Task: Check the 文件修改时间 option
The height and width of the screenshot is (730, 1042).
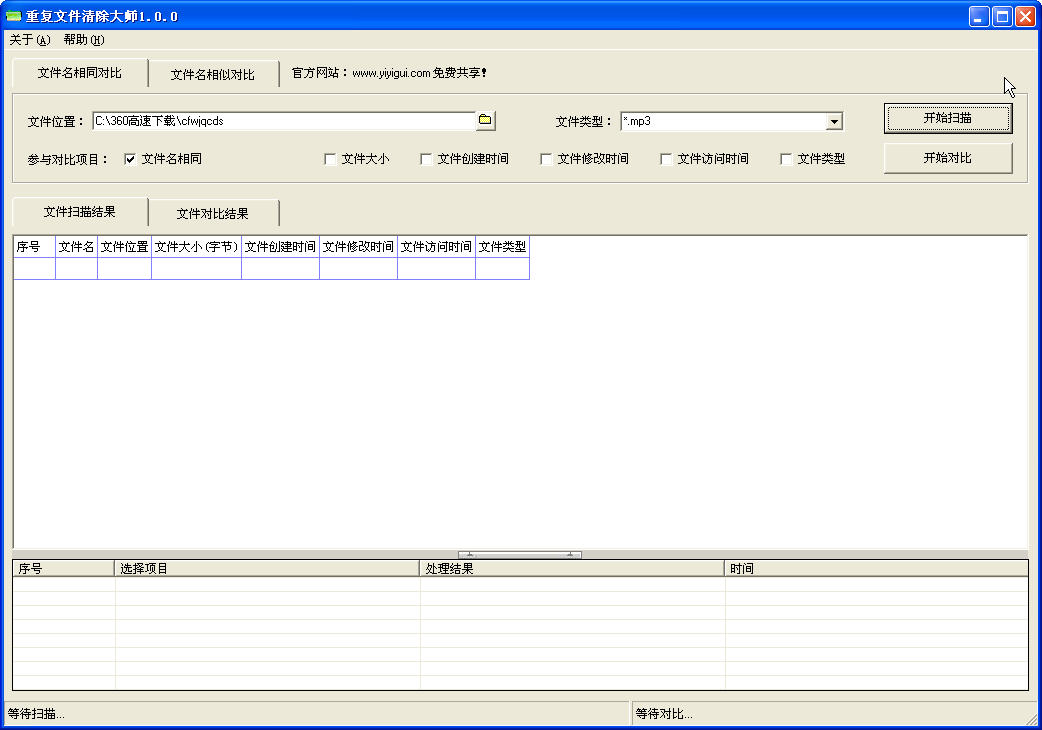Action: tap(546, 159)
